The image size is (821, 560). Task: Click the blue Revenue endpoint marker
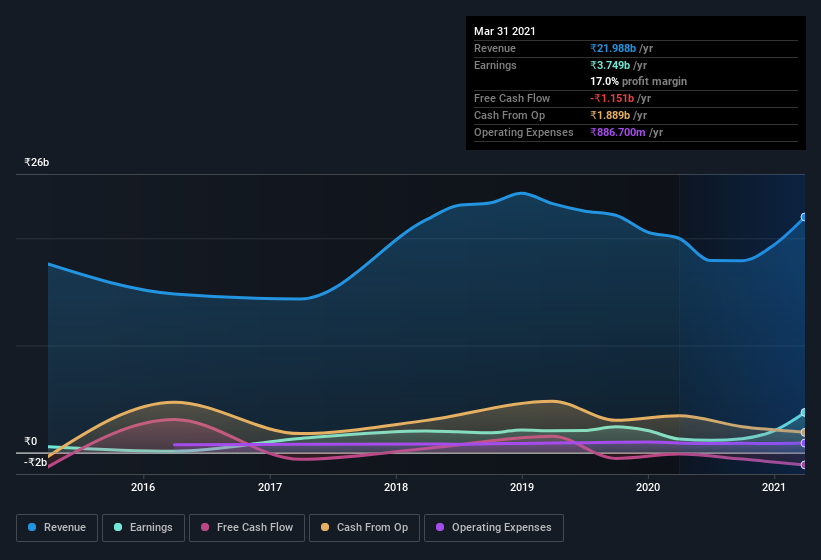(x=804, y=217)
